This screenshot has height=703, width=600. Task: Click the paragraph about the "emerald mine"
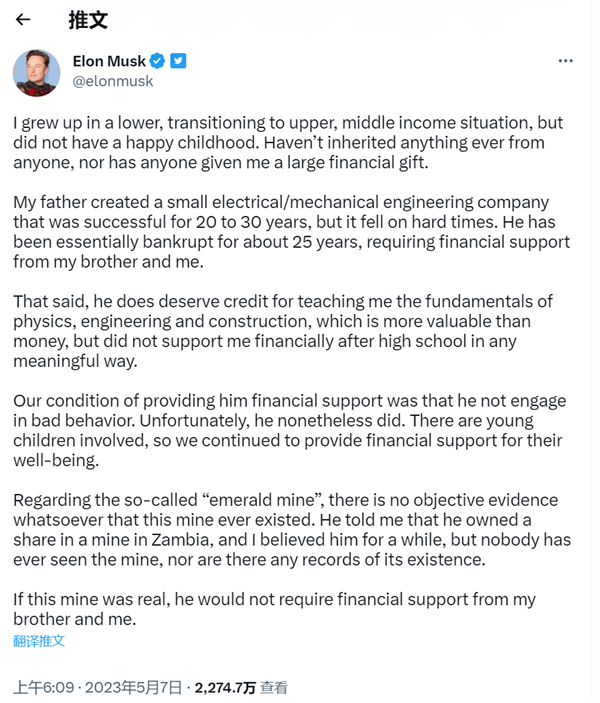[290, 529]
